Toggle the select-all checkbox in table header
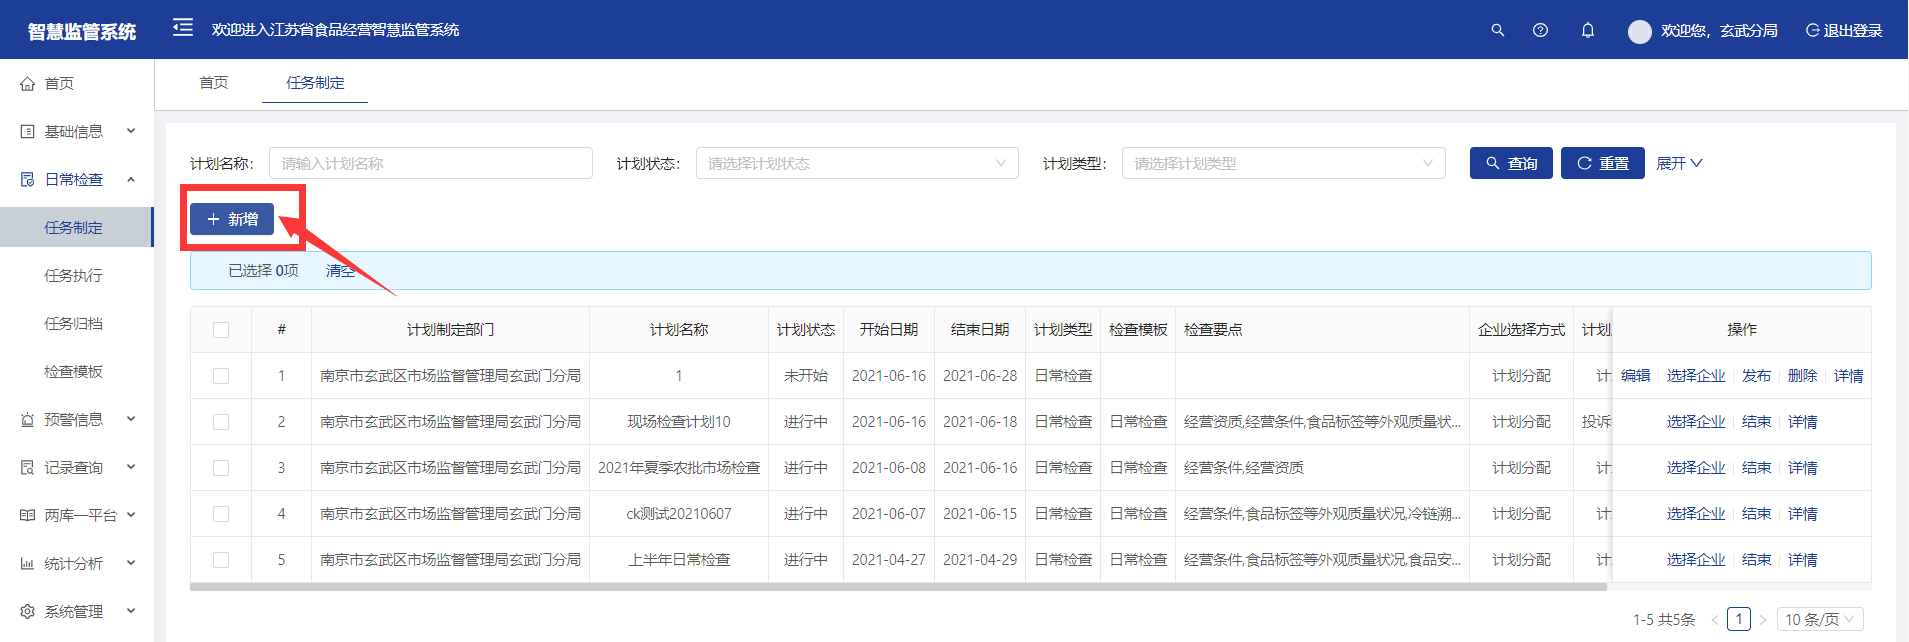 pos(221,330)
